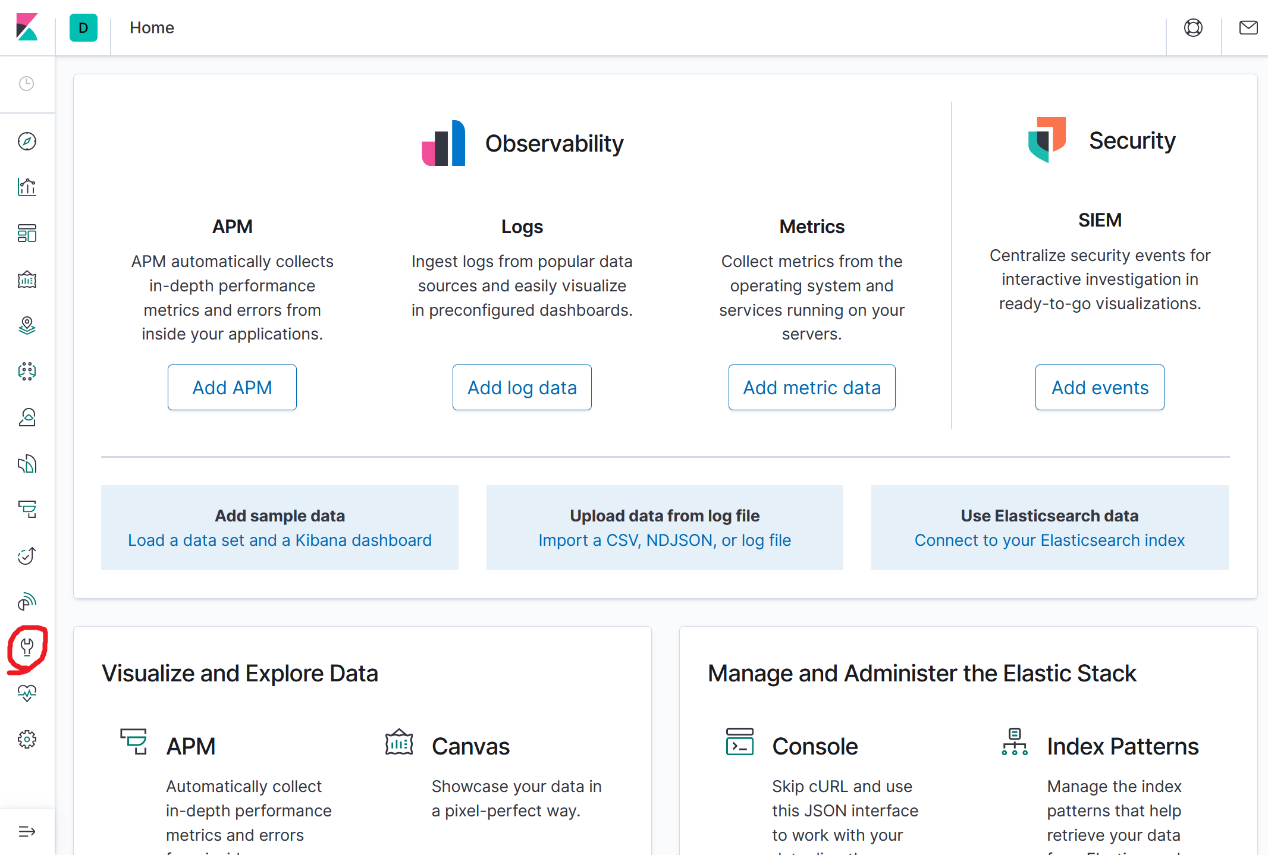
Task: Click the Visualize and Explore Data heading
Action: [240, 673]
